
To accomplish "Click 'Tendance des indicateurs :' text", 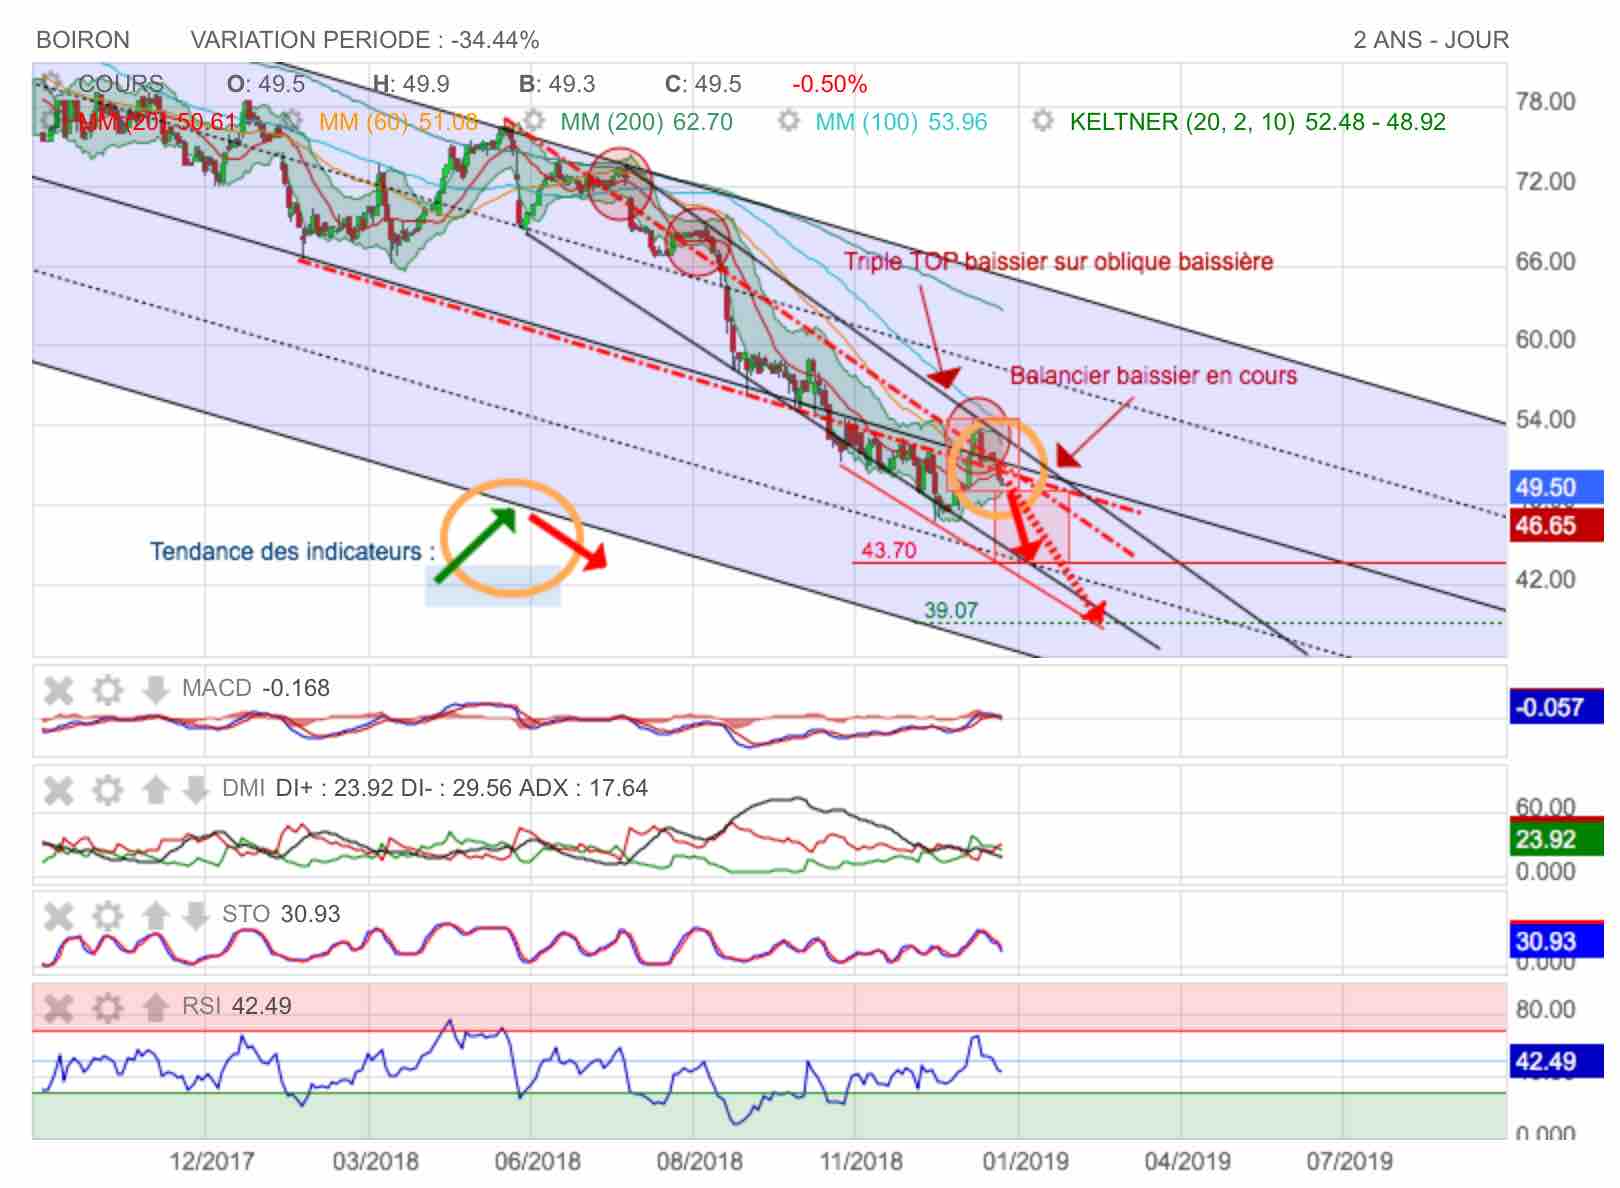I will pos(293,552).
